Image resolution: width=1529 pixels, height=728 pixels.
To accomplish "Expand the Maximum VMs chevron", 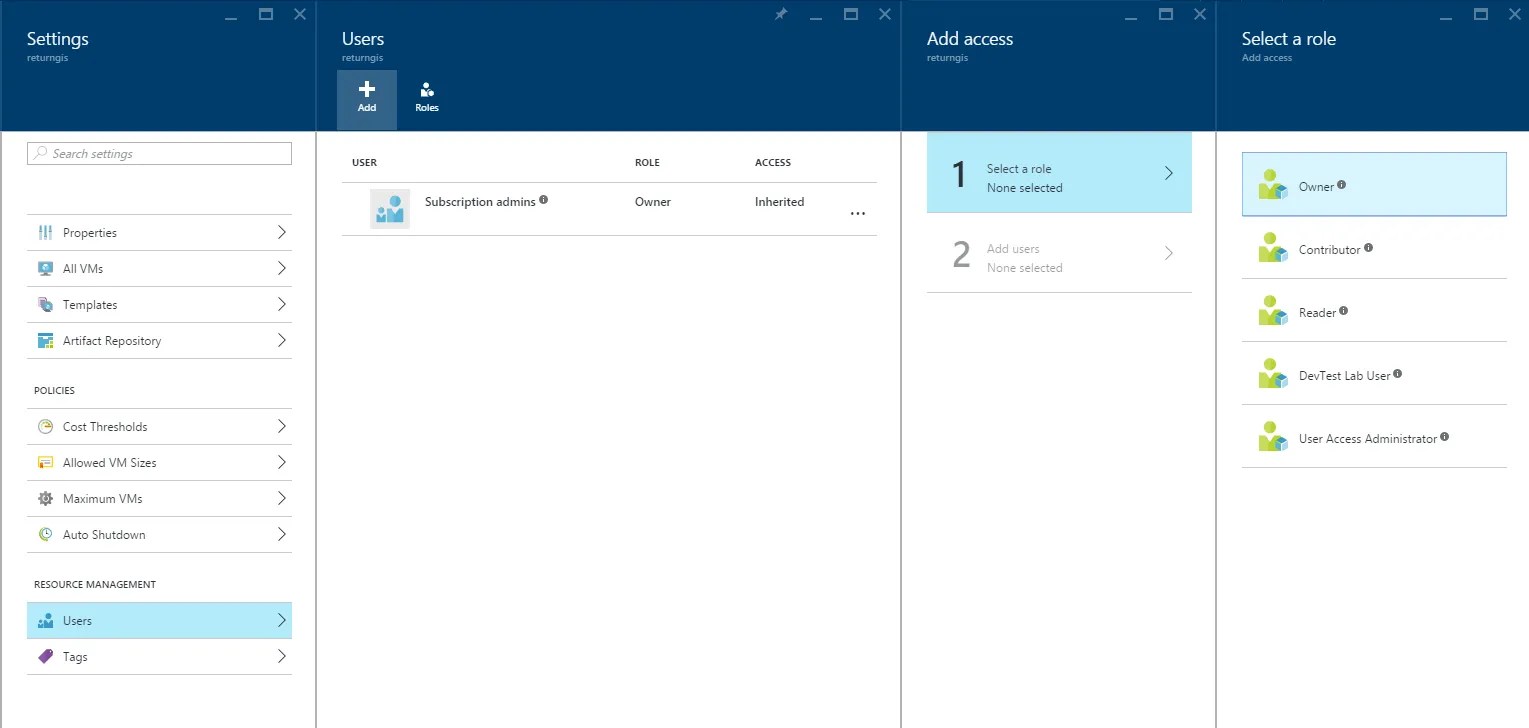I will pos(282,499).
